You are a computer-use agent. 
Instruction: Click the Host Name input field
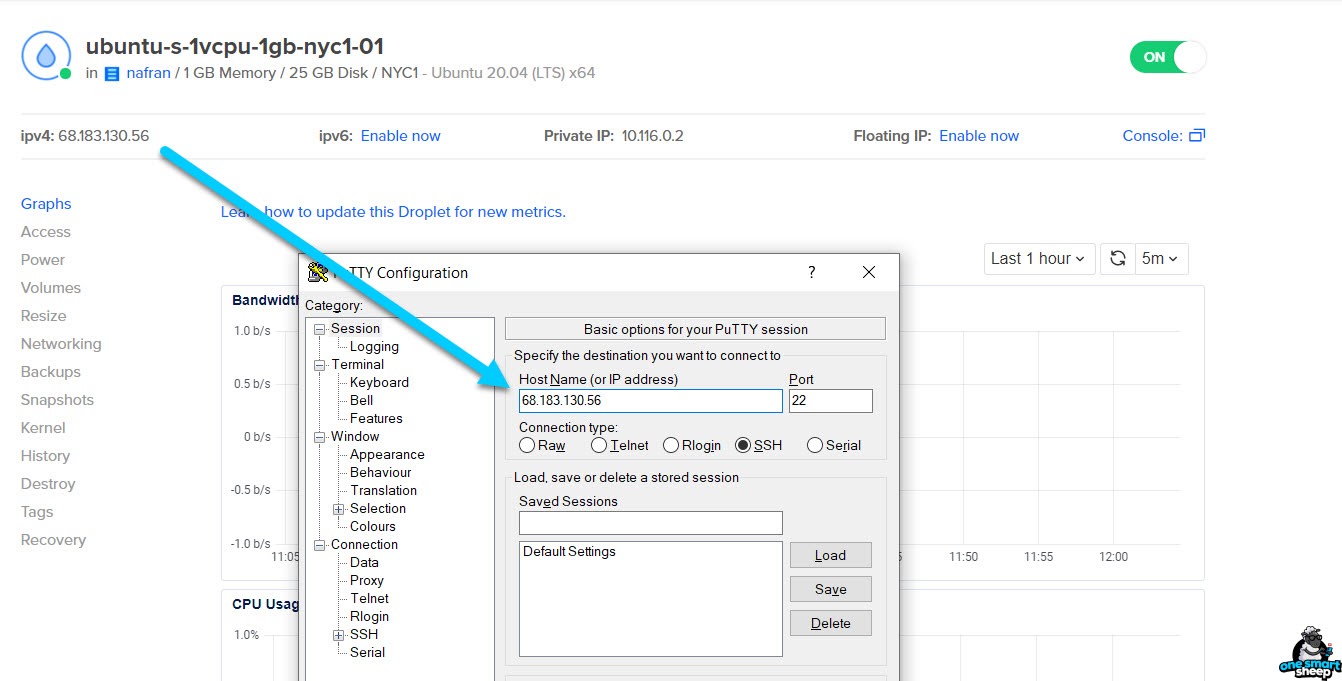click(651, 400)
